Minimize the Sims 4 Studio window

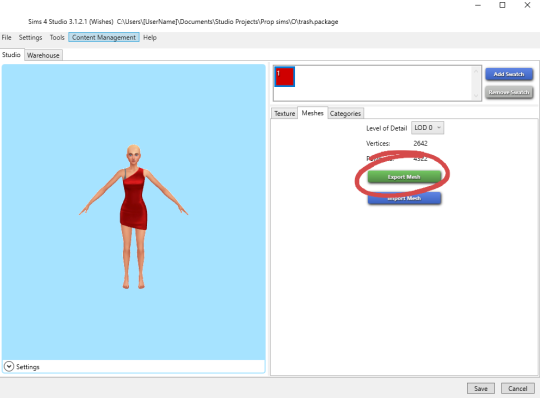pos(478,5)
